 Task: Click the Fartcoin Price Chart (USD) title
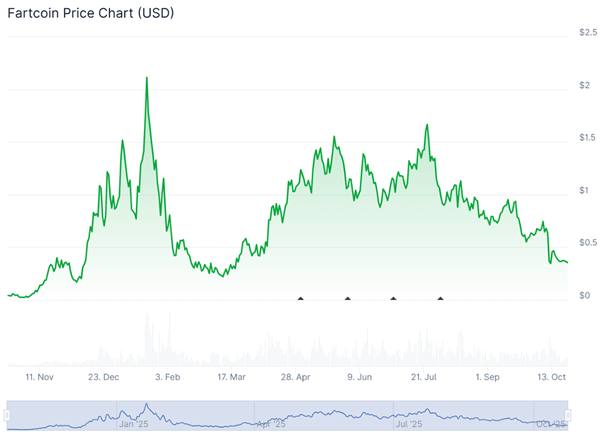[89, 14]
